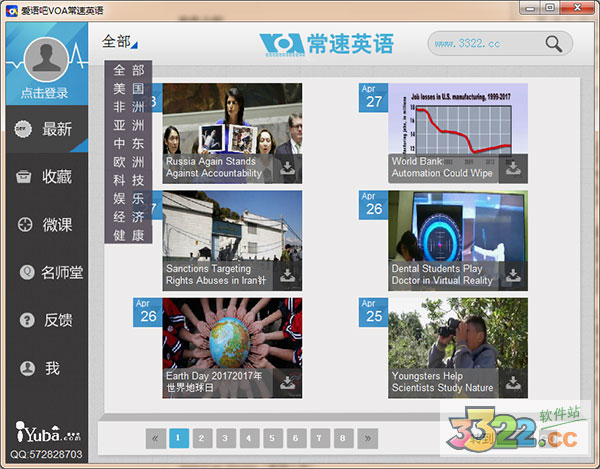Image resolution: width=600 pixels, height=469 pixels.
Task: Select 经济 category
Action: coord(129,217)
